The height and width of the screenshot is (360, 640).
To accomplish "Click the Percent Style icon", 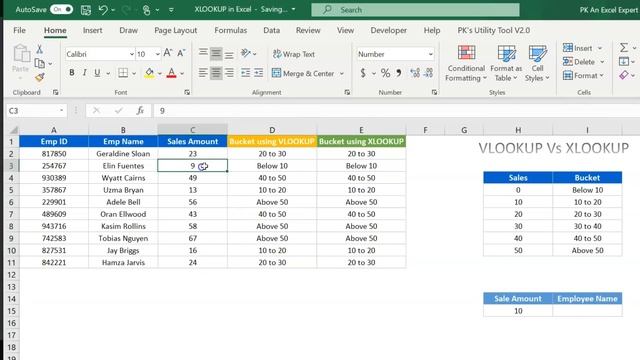I will [x=385, y=73].
